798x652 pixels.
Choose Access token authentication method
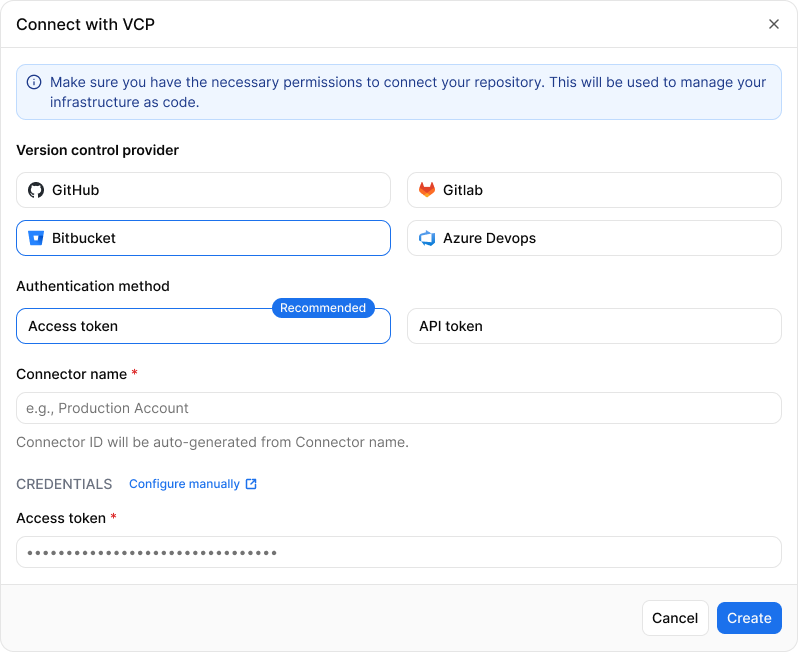(x=204, y=326)
